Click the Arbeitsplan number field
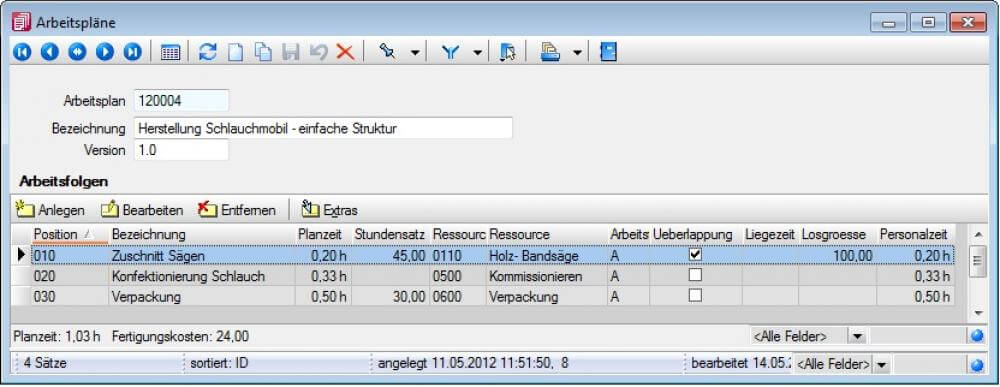The image size is (1000, 387). (x=181, y=100)
